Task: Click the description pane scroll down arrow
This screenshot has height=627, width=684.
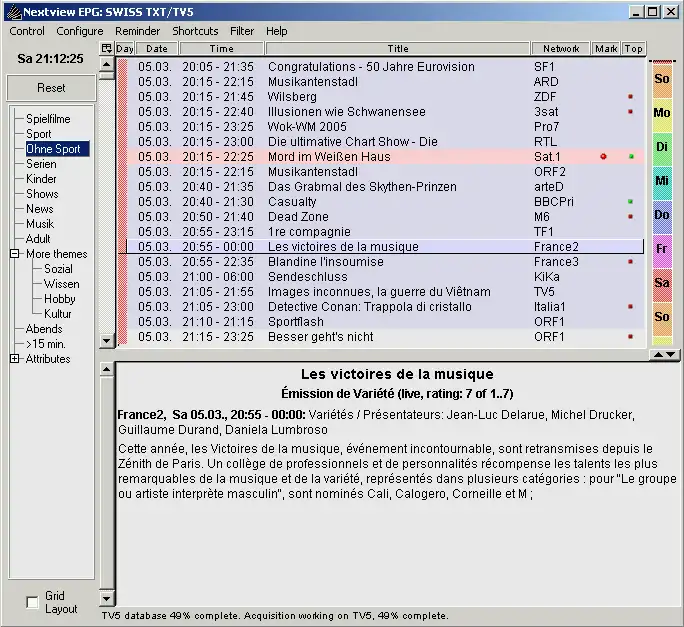Action: point(106,599)
